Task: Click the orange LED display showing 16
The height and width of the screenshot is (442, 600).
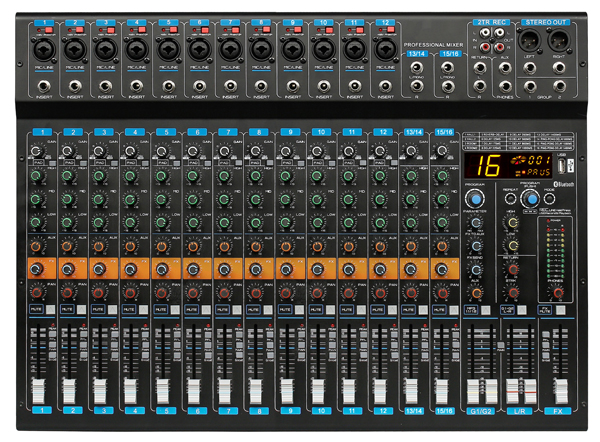Action: point(488,166)
